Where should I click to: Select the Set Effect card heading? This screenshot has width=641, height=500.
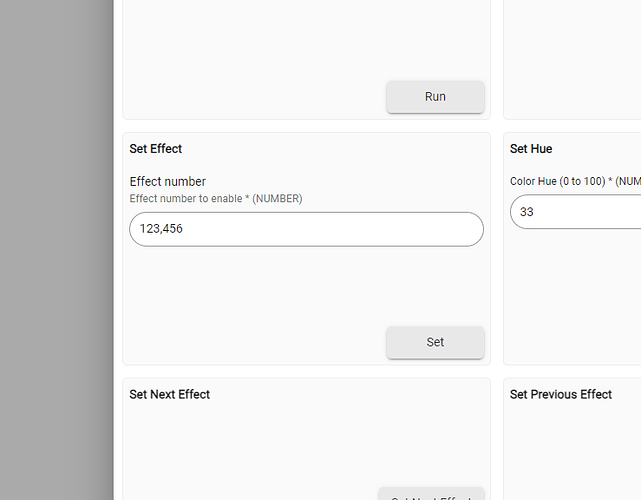point(156,149)
